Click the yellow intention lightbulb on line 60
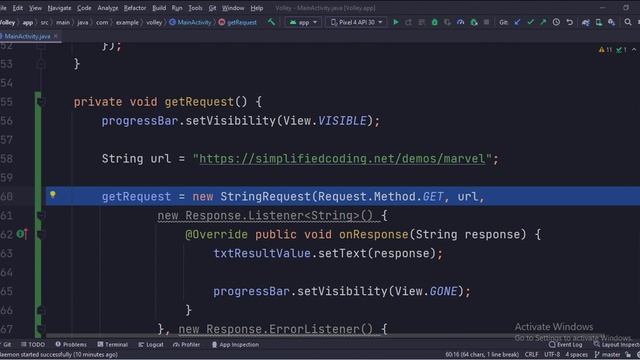This screenshot has height=360, width=640. [53, 195]
